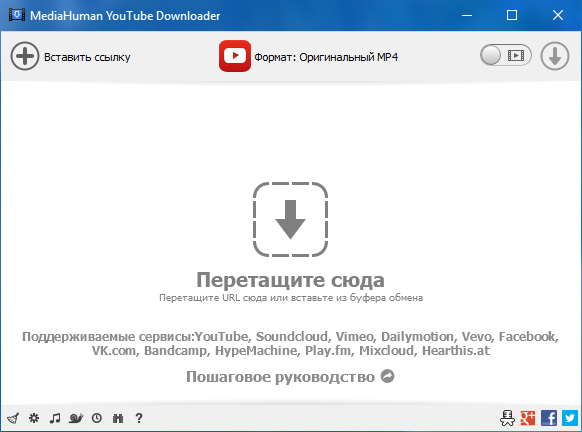Image resolution: width=582 pixels, height=432 pixels.
Task: Click the app icon in title bar
Action: [17, 15]
